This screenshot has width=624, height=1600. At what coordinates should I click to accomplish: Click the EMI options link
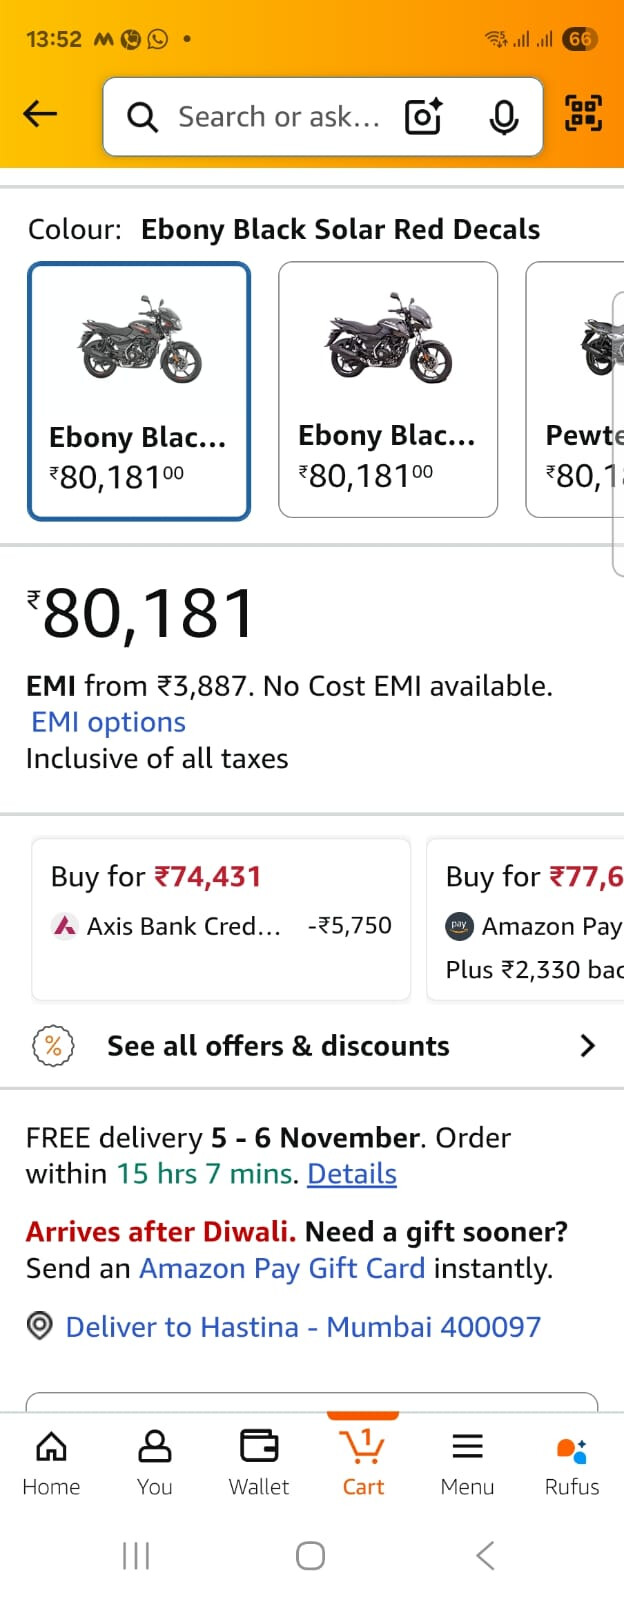pos(108,722)
